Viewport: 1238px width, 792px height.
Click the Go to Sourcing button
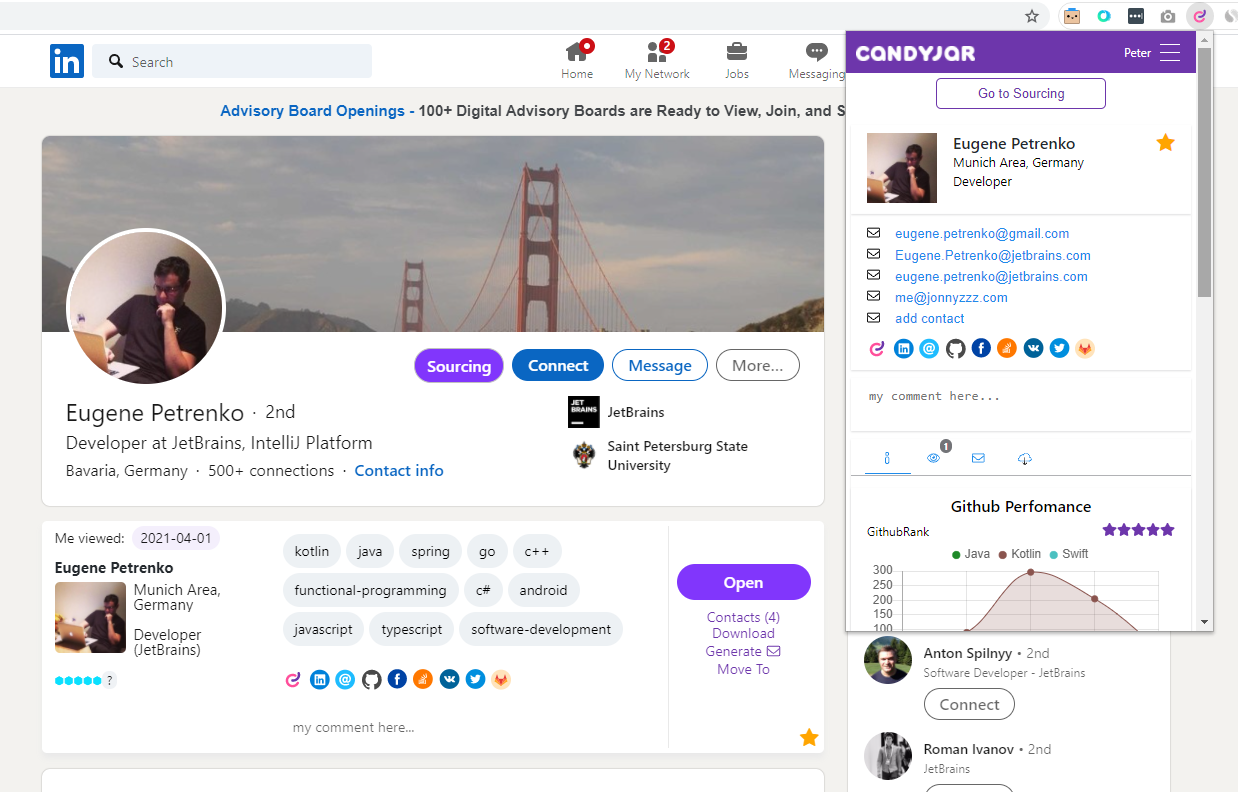(1021, 93)
